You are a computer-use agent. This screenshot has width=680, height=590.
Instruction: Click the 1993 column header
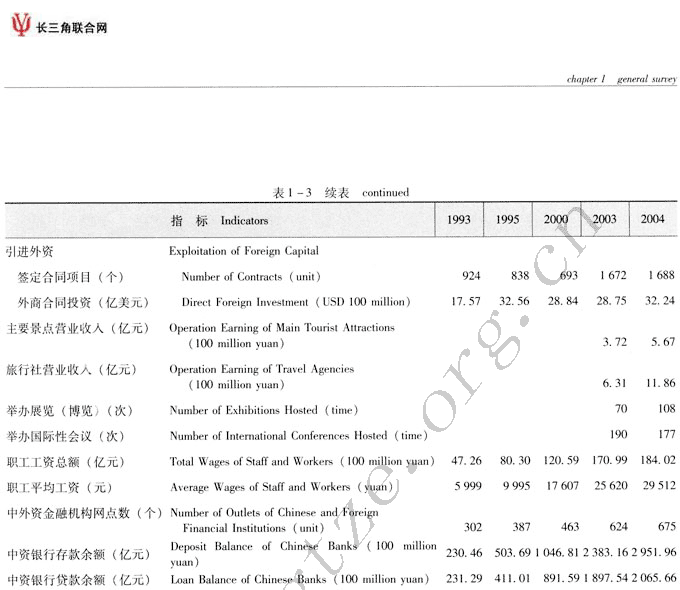459,219
